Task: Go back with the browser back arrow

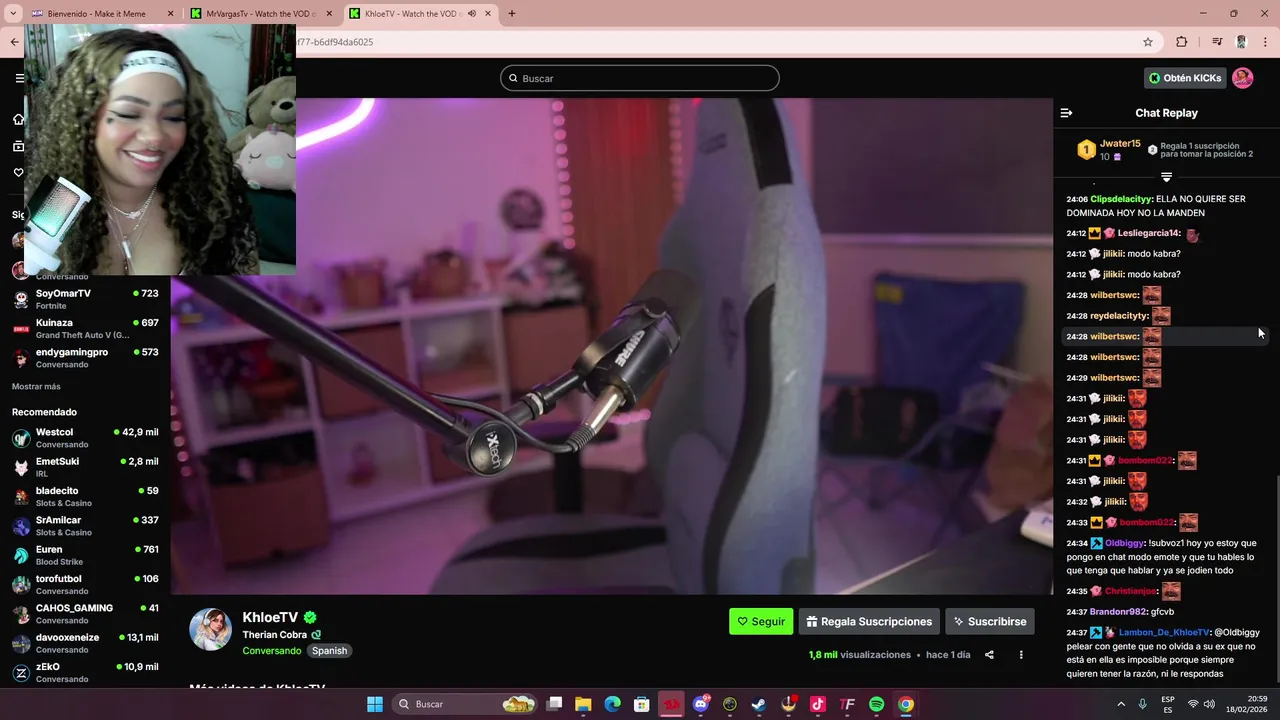Action: (14, 42)
